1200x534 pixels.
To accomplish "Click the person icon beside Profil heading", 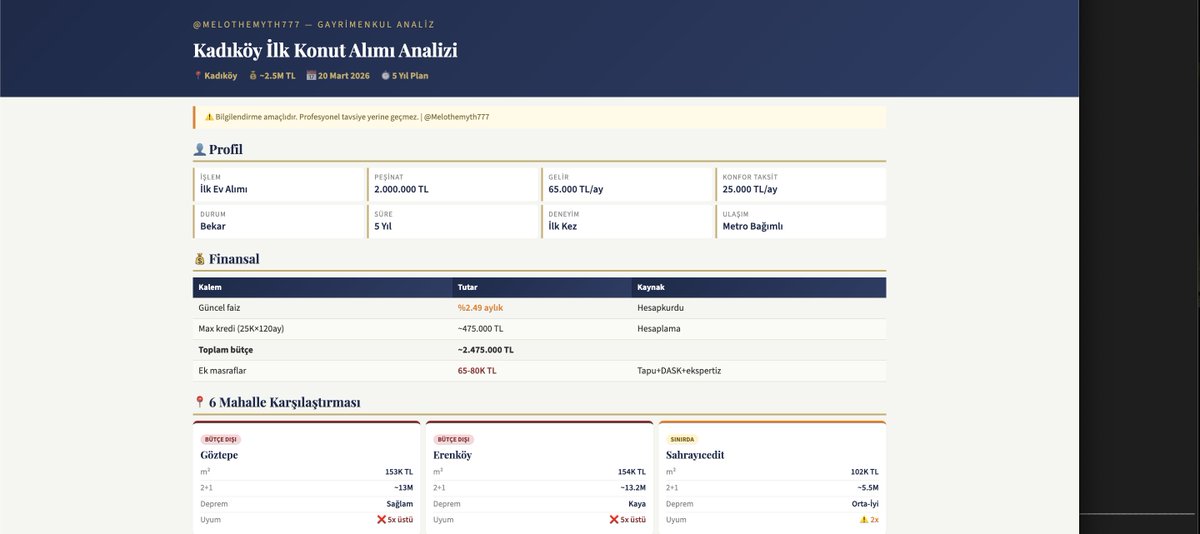I will 199,150.
